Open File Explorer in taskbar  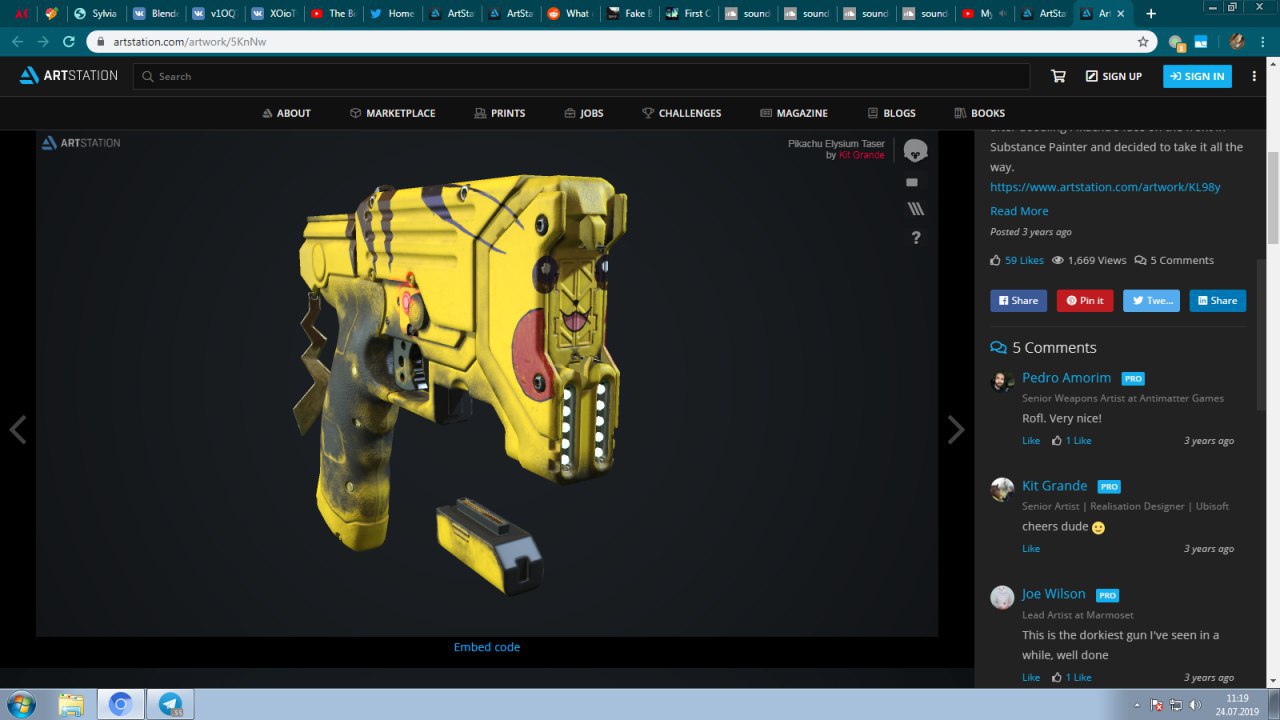point(70,704)
